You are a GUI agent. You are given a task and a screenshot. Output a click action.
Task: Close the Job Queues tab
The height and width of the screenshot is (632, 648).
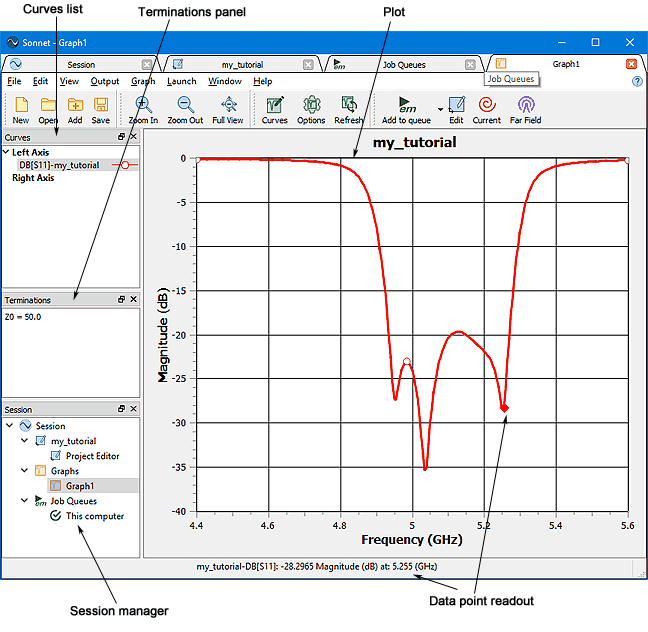(470, 64)
